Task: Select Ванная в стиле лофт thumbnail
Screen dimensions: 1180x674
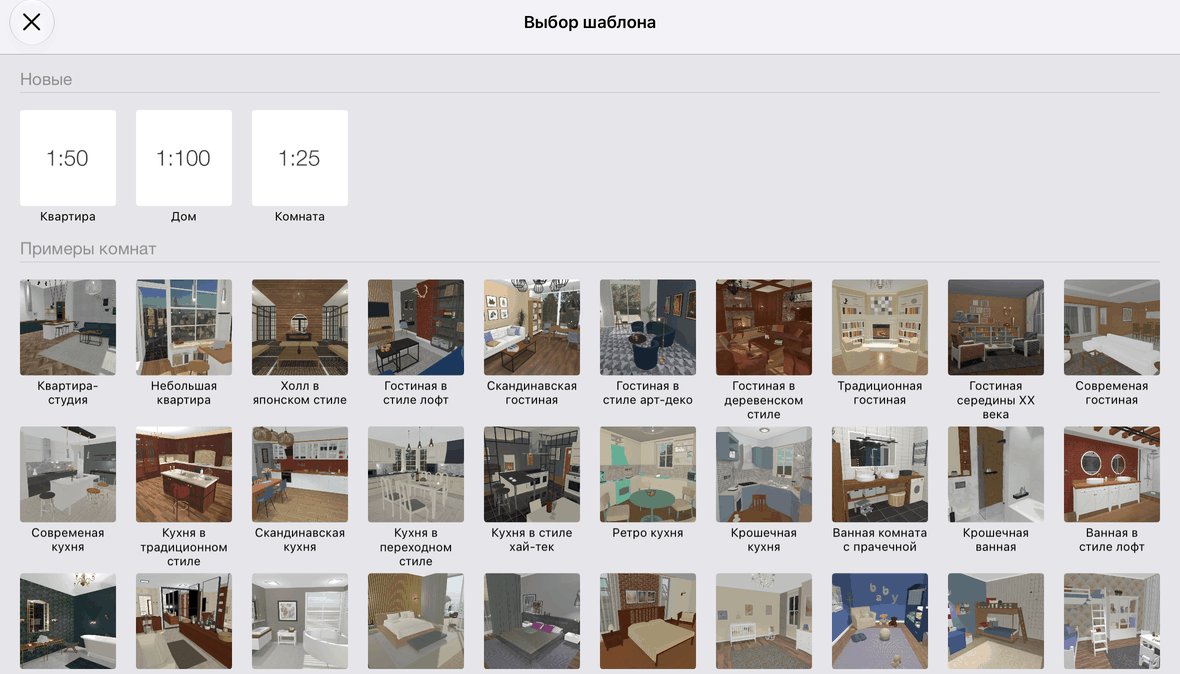Action: click(1111, 474)
